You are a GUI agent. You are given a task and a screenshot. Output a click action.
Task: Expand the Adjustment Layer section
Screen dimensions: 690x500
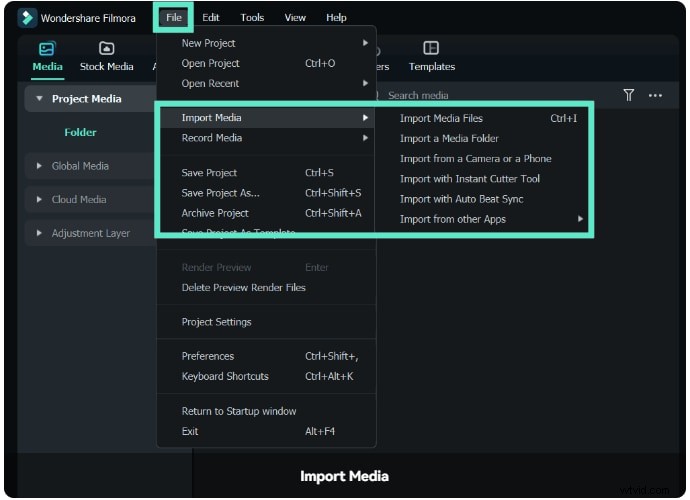pyautogui.click(x=40, y=233)
